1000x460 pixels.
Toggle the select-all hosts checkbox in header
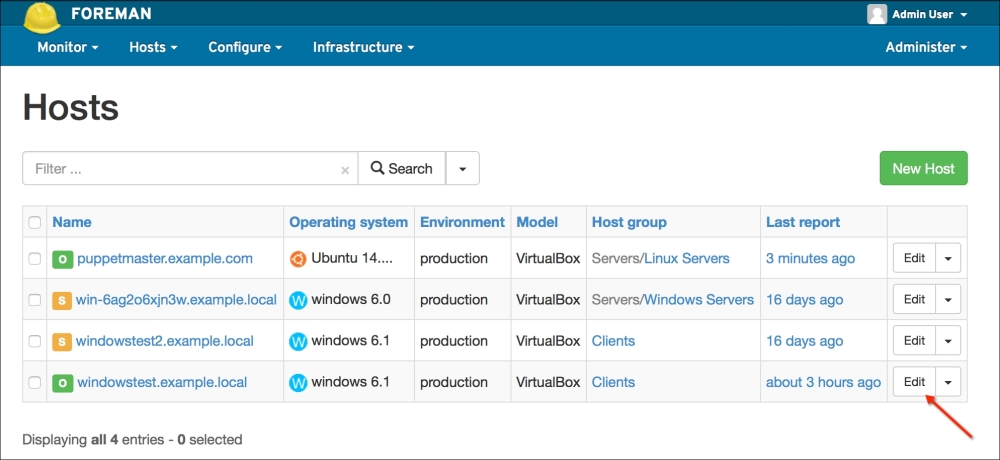pyautogui.click(x=35, y=222)
